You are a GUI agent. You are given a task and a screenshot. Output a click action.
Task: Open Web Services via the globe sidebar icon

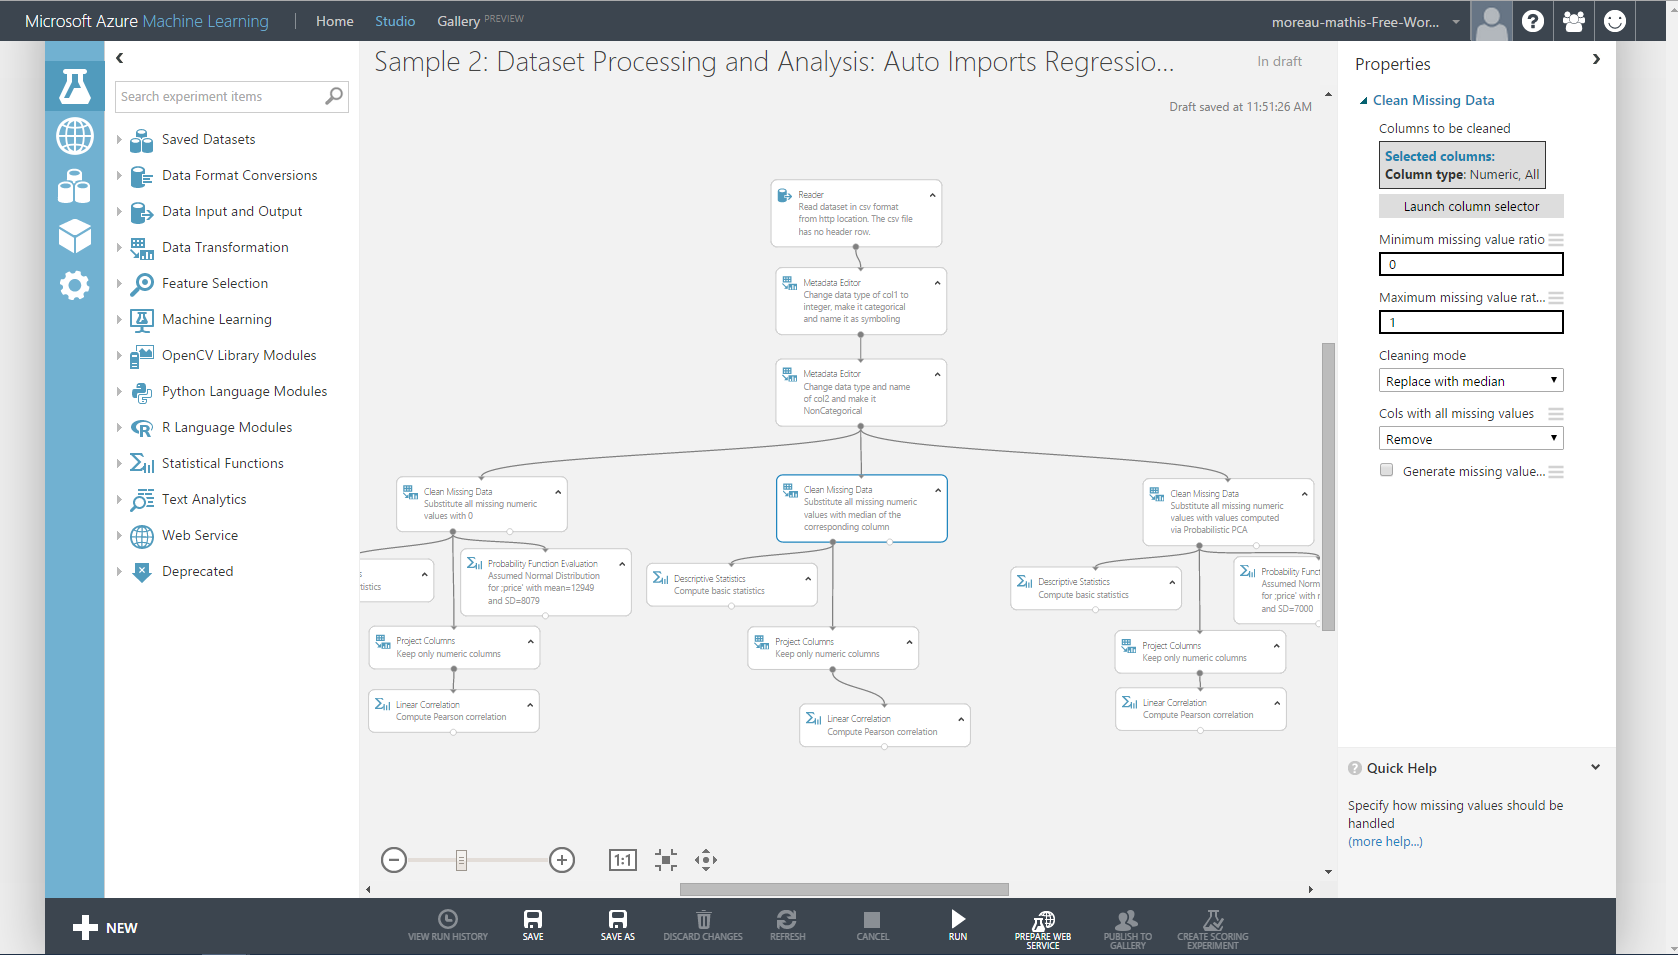(75, 136)
